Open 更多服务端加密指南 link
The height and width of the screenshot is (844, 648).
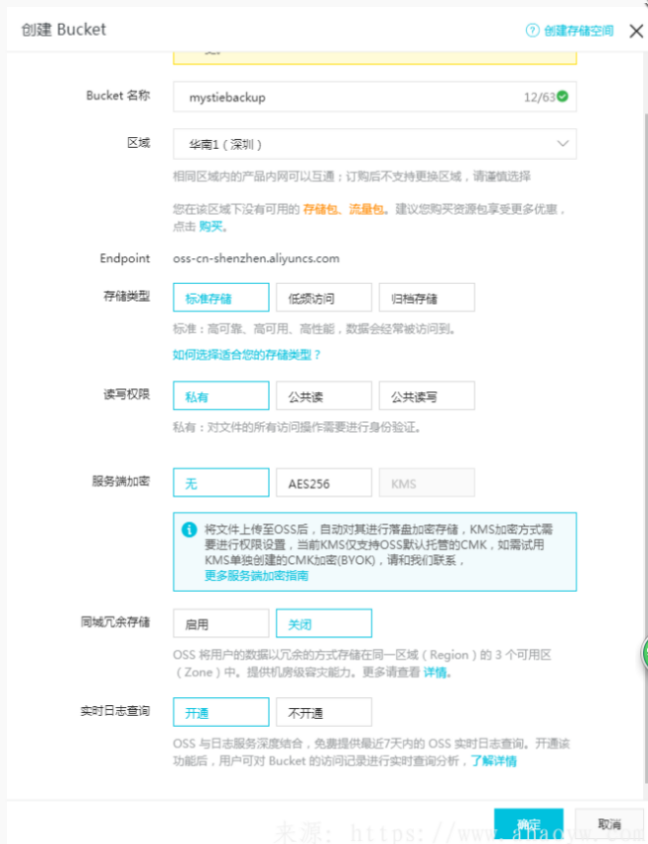[256, 575]
